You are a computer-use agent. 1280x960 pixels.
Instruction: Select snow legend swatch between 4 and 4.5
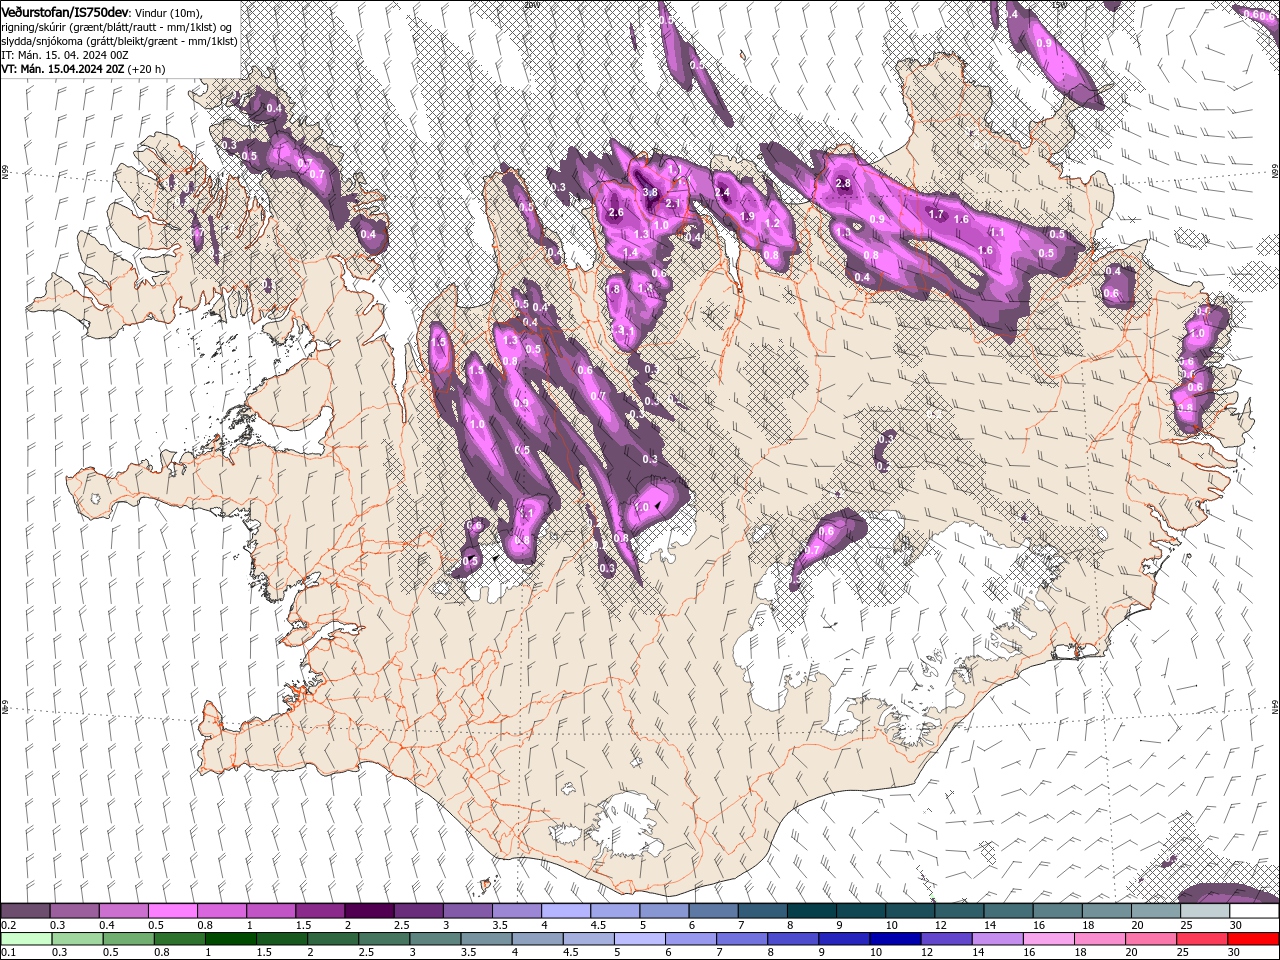[x=565, y=911]
